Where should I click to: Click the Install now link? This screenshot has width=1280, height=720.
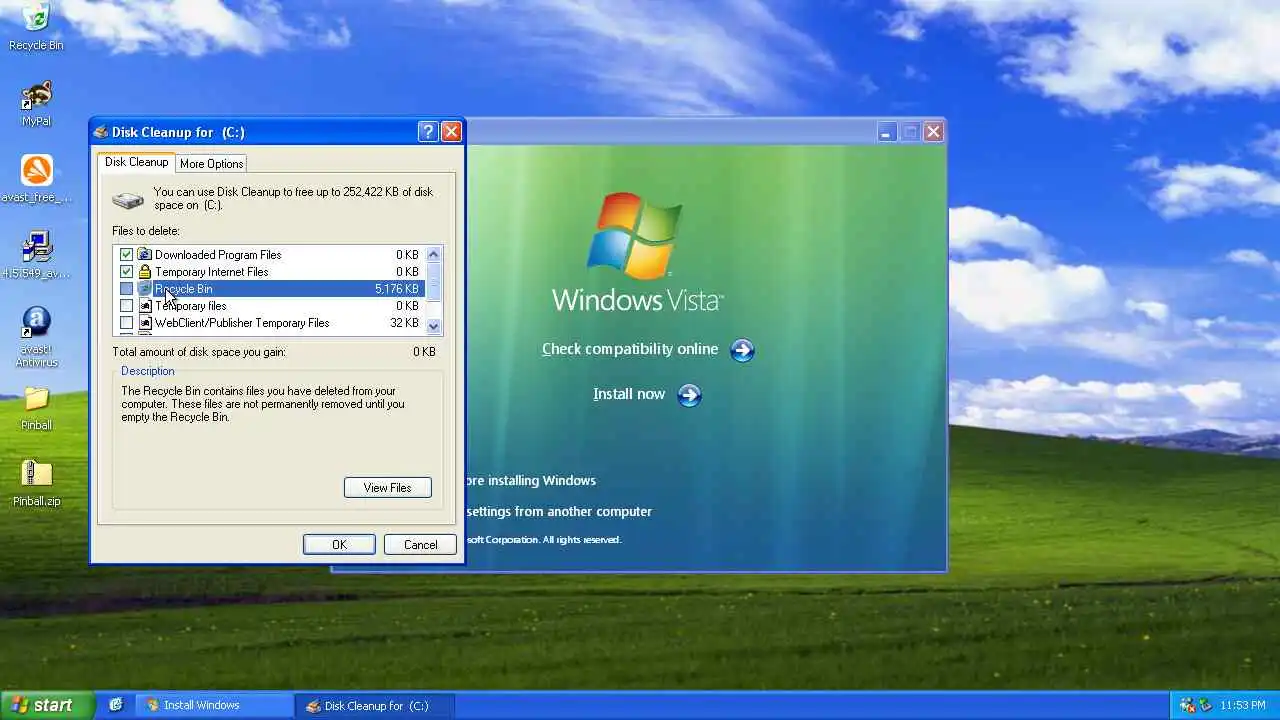tap(629, 394)
